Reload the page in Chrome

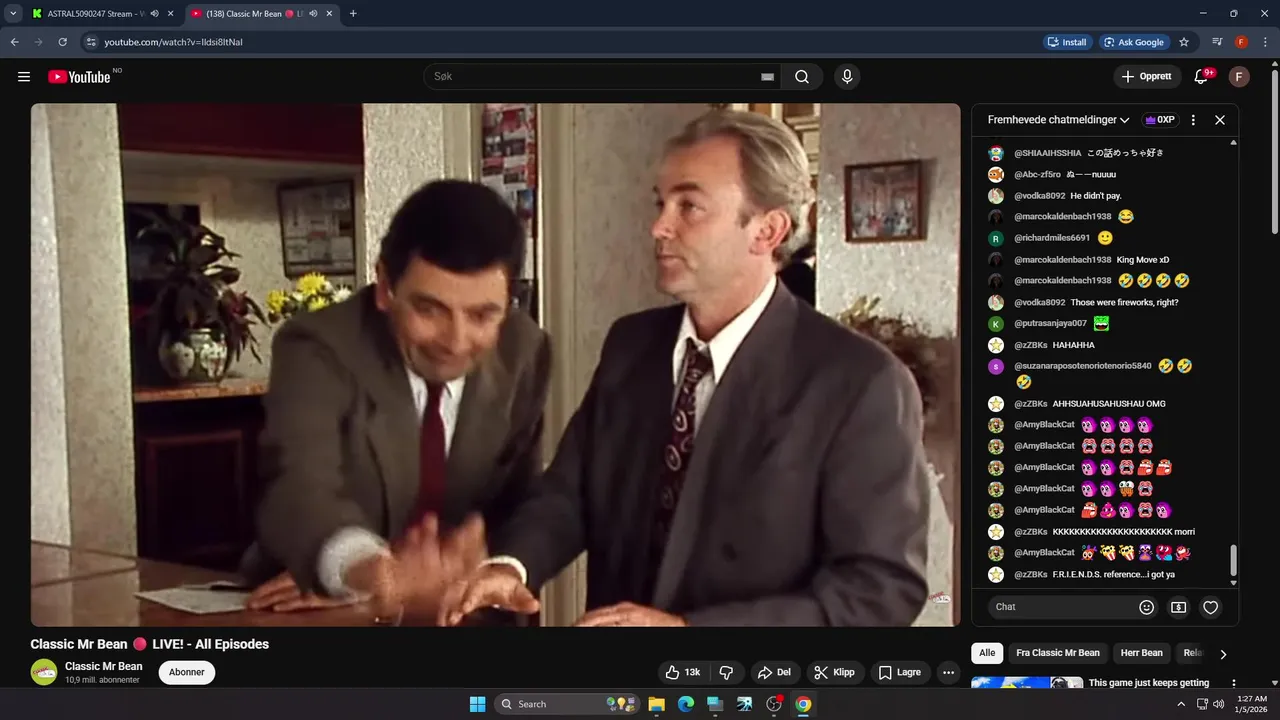(62, 42)
